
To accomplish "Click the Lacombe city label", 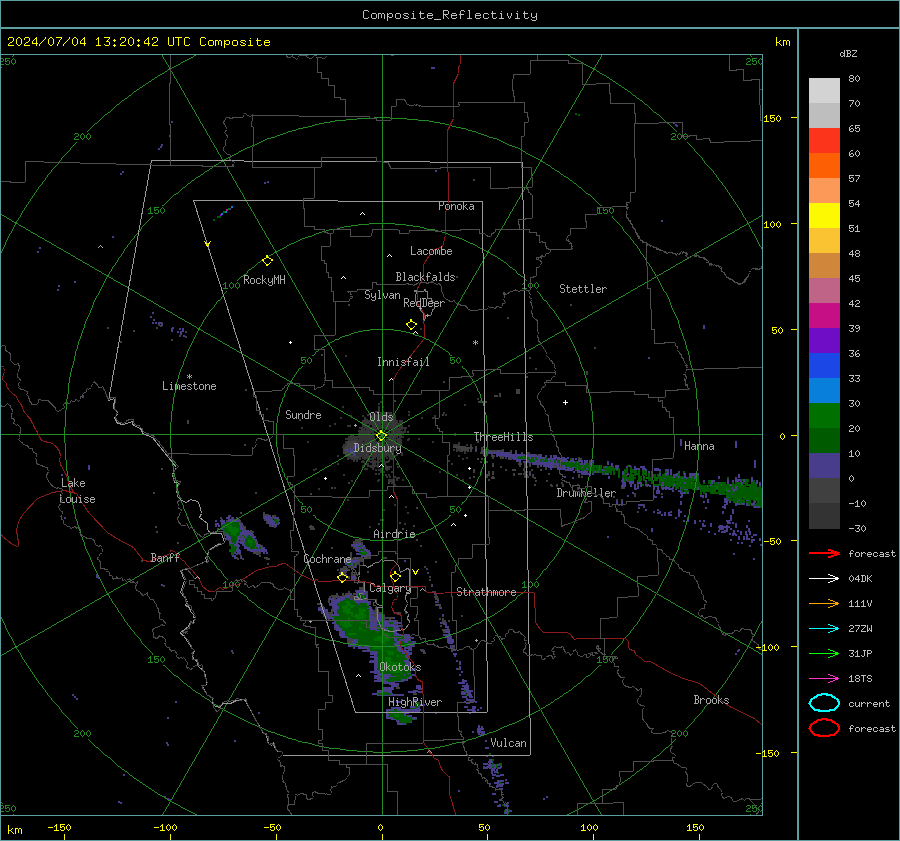I will (431, 251).
